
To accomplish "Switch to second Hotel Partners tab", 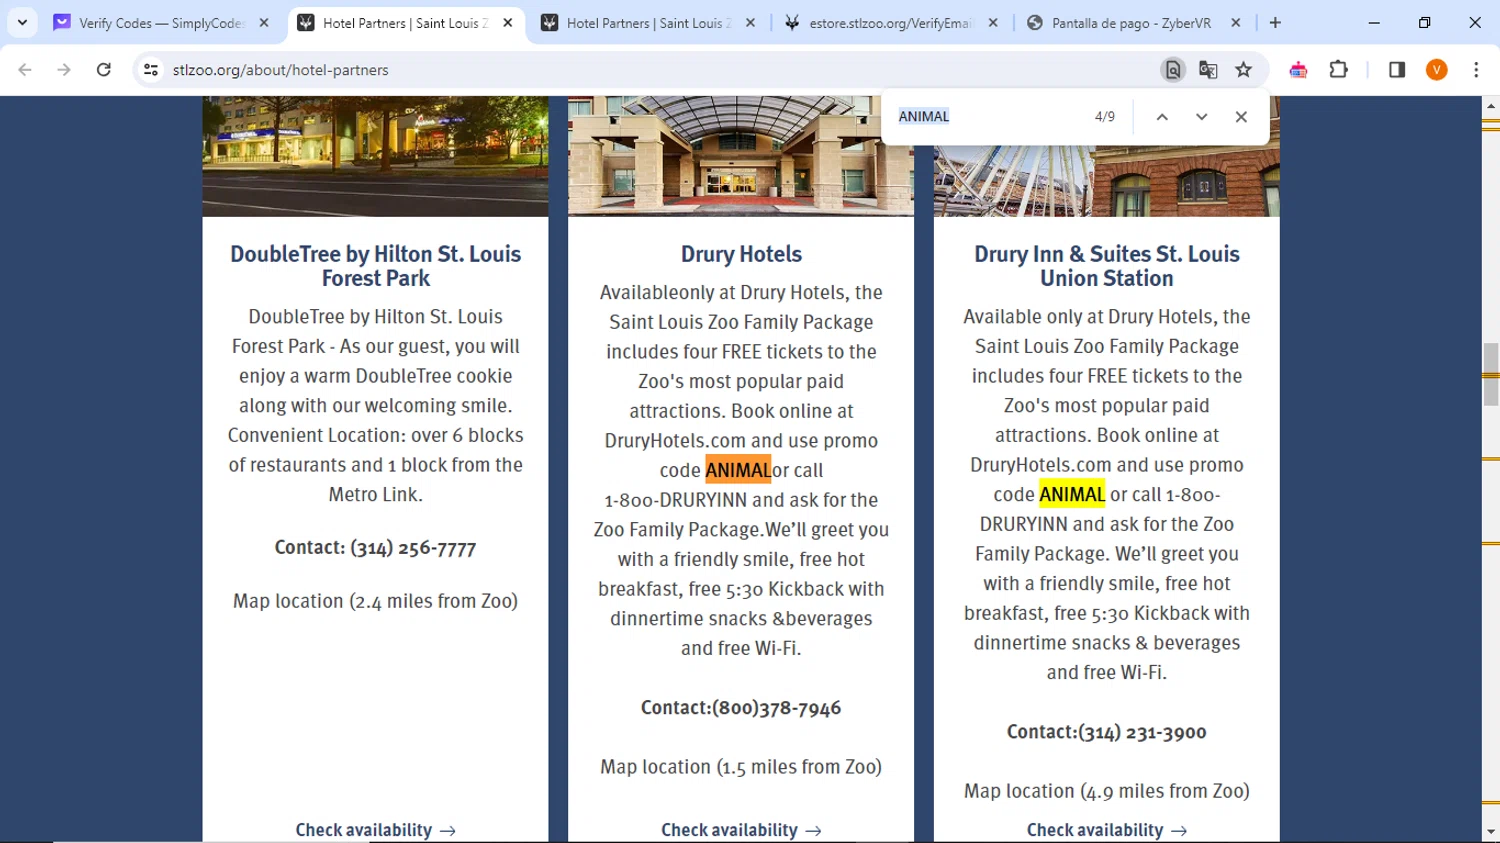I will (648, 22).
